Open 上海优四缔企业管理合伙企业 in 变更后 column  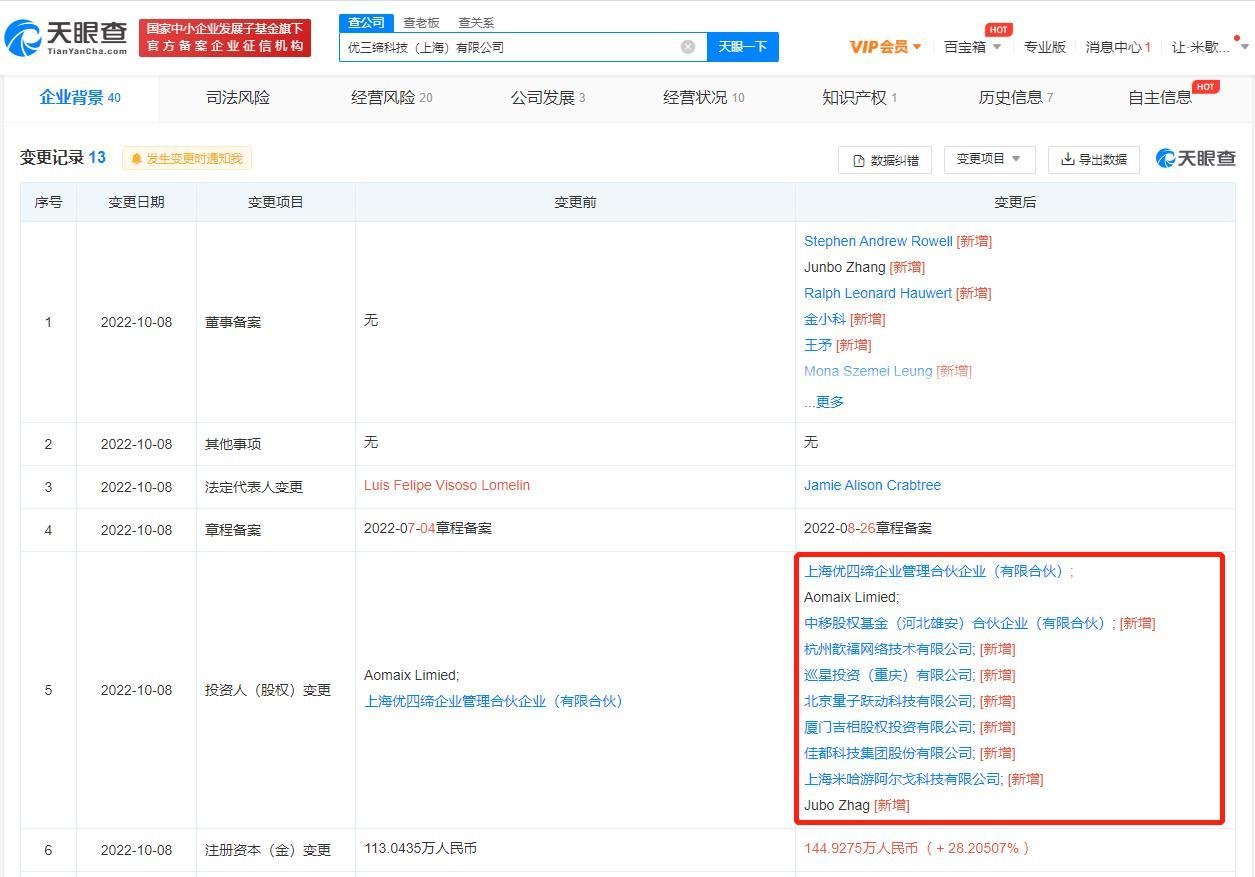point(935,571)
